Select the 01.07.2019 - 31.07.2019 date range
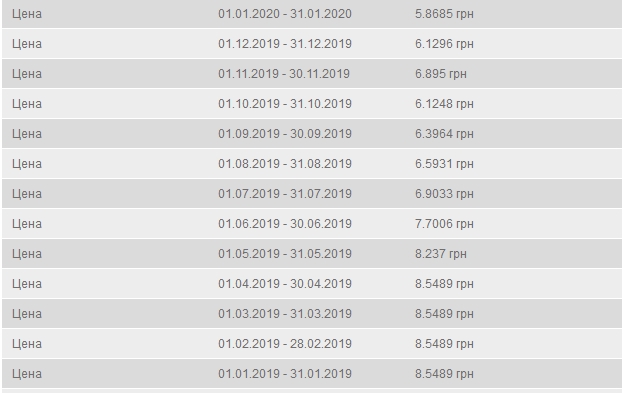 point(285,194)
